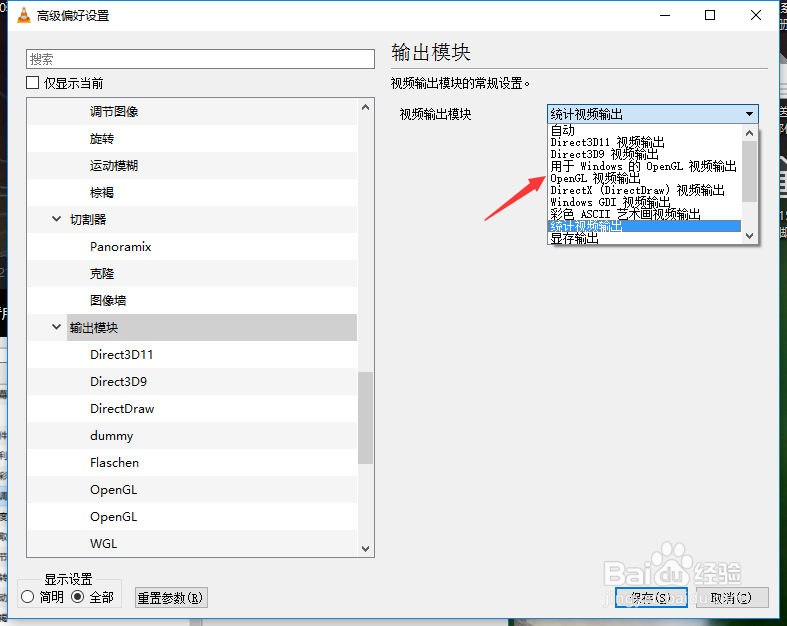
Task: Select 调节图像 in the settings tree
Action: (x=114, y=111)
